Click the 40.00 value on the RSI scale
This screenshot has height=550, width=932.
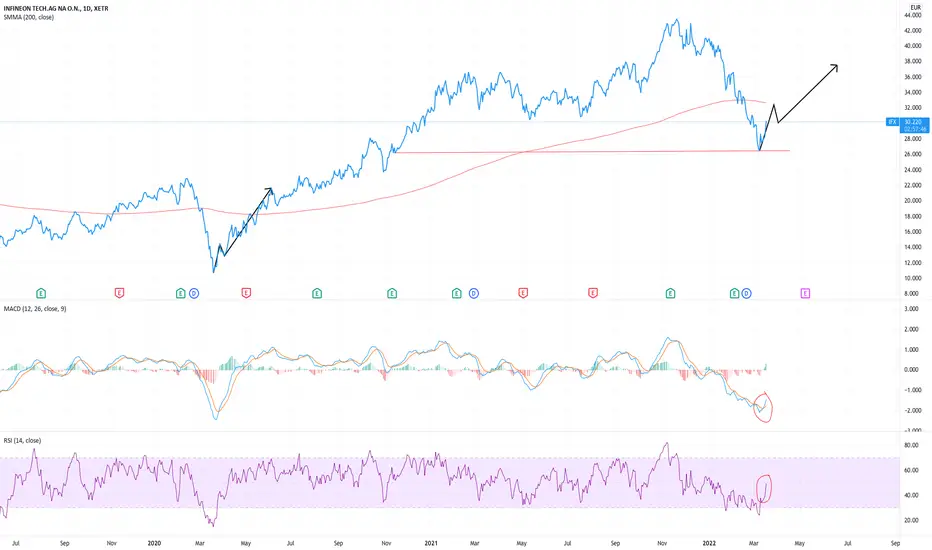911,495
